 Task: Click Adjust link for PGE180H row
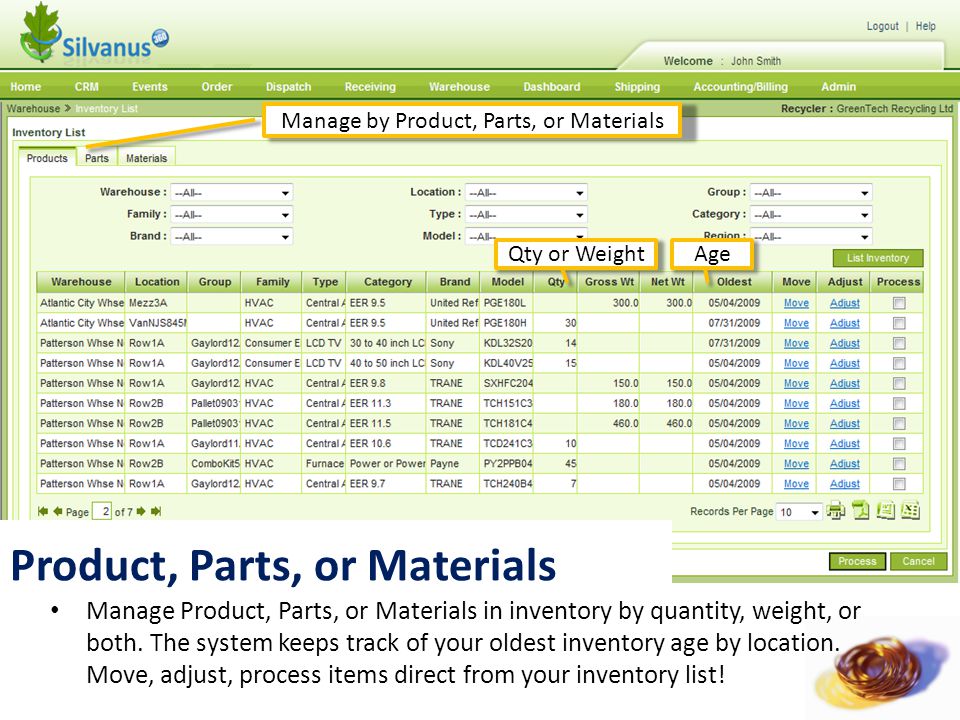[x=845, y=323]
